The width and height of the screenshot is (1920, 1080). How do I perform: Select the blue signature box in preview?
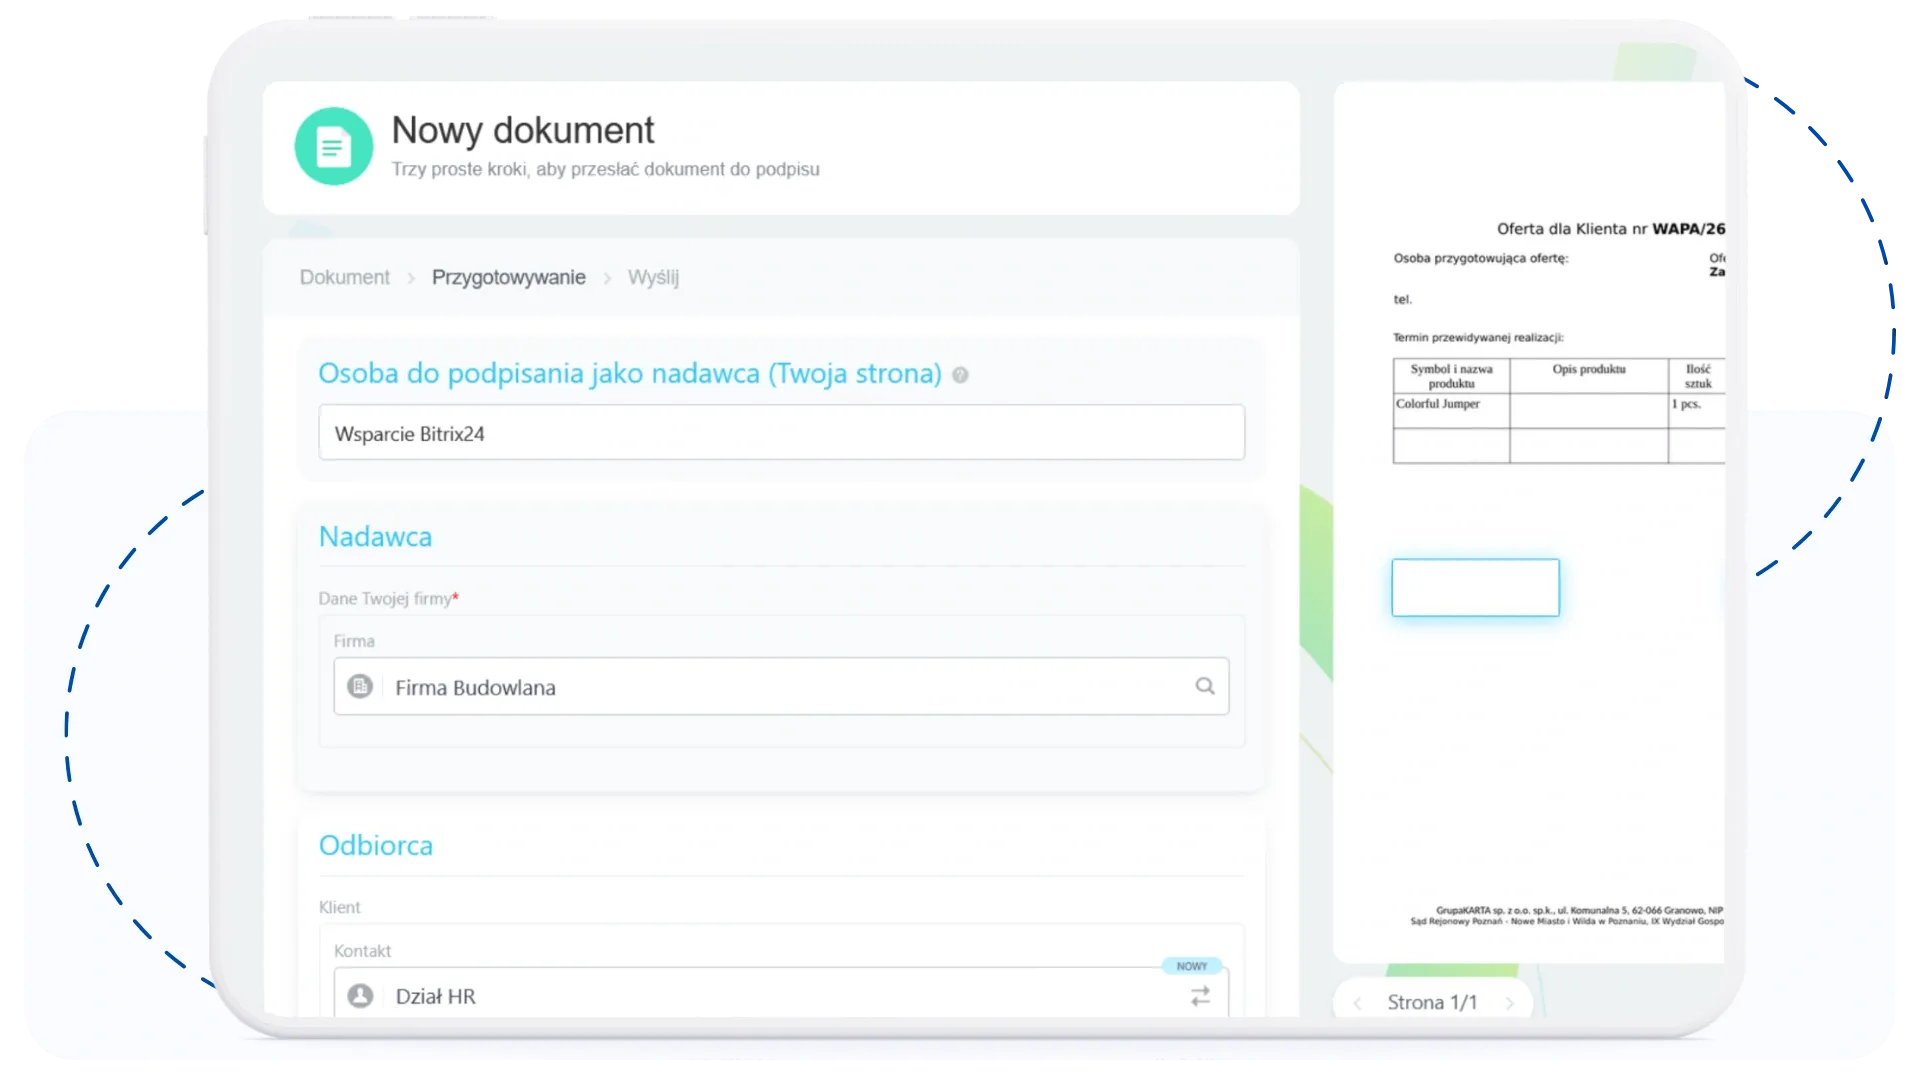(1475, 587)
